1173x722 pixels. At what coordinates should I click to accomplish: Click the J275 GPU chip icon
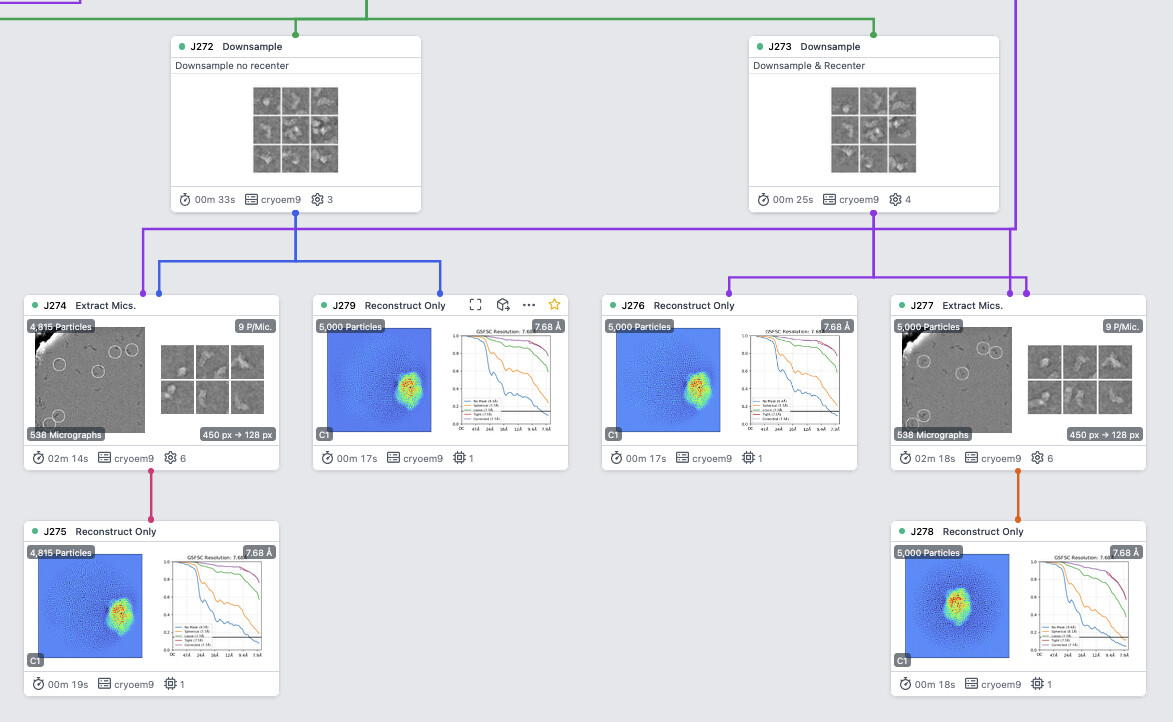[x=170, y=684]
